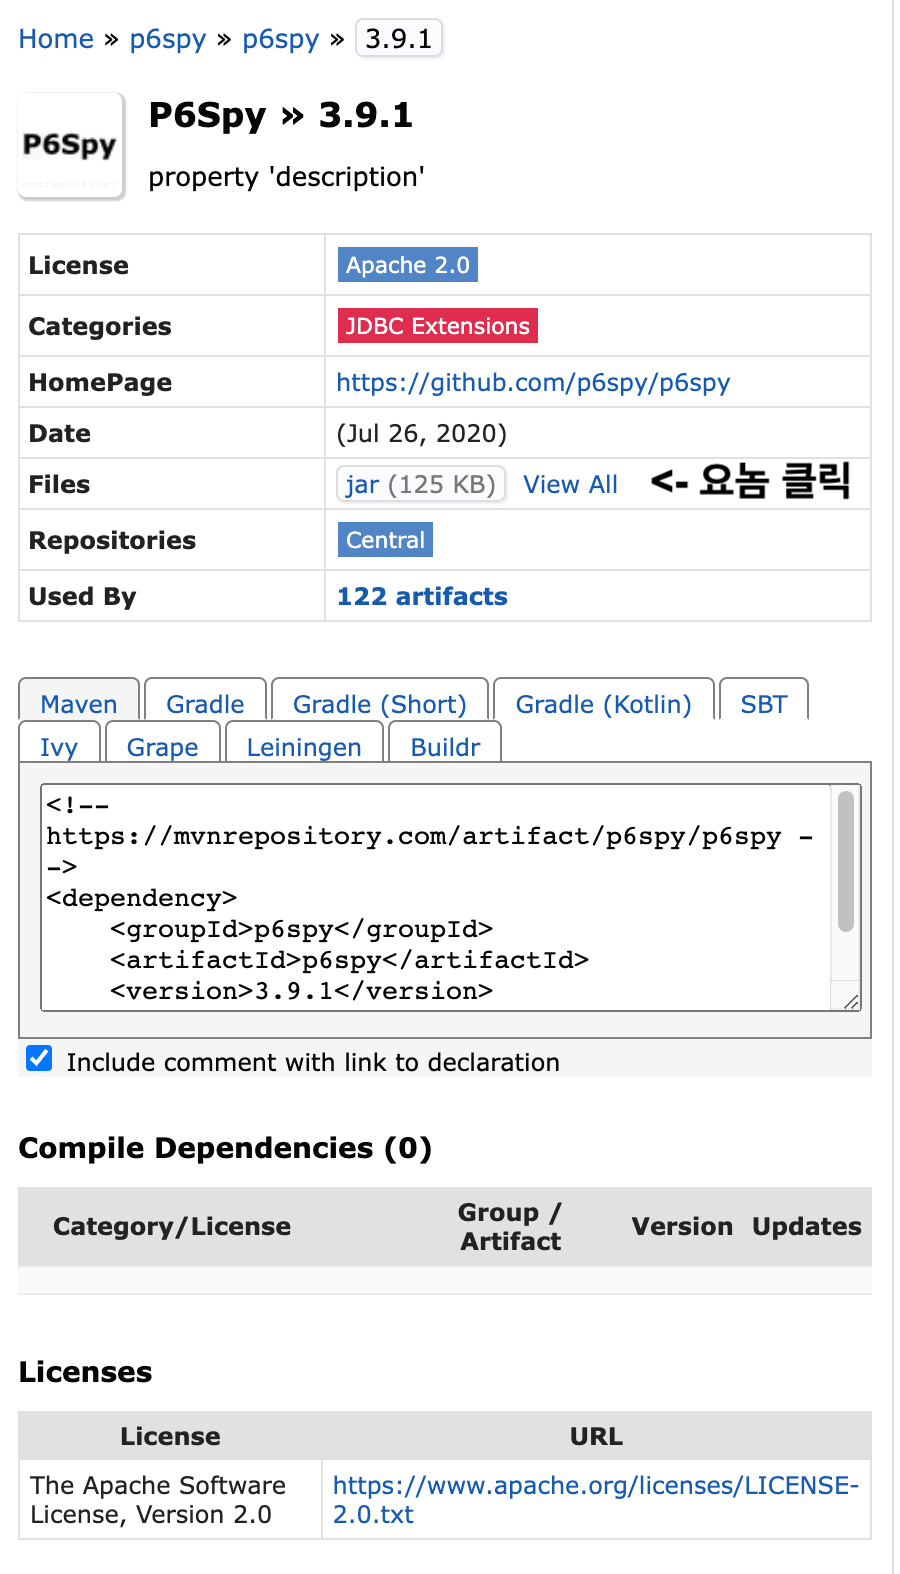Click the Compile Dependencies (0) heading
Image resolution: width=900 pixels, height=1574 pixels.
[225, 1148]
